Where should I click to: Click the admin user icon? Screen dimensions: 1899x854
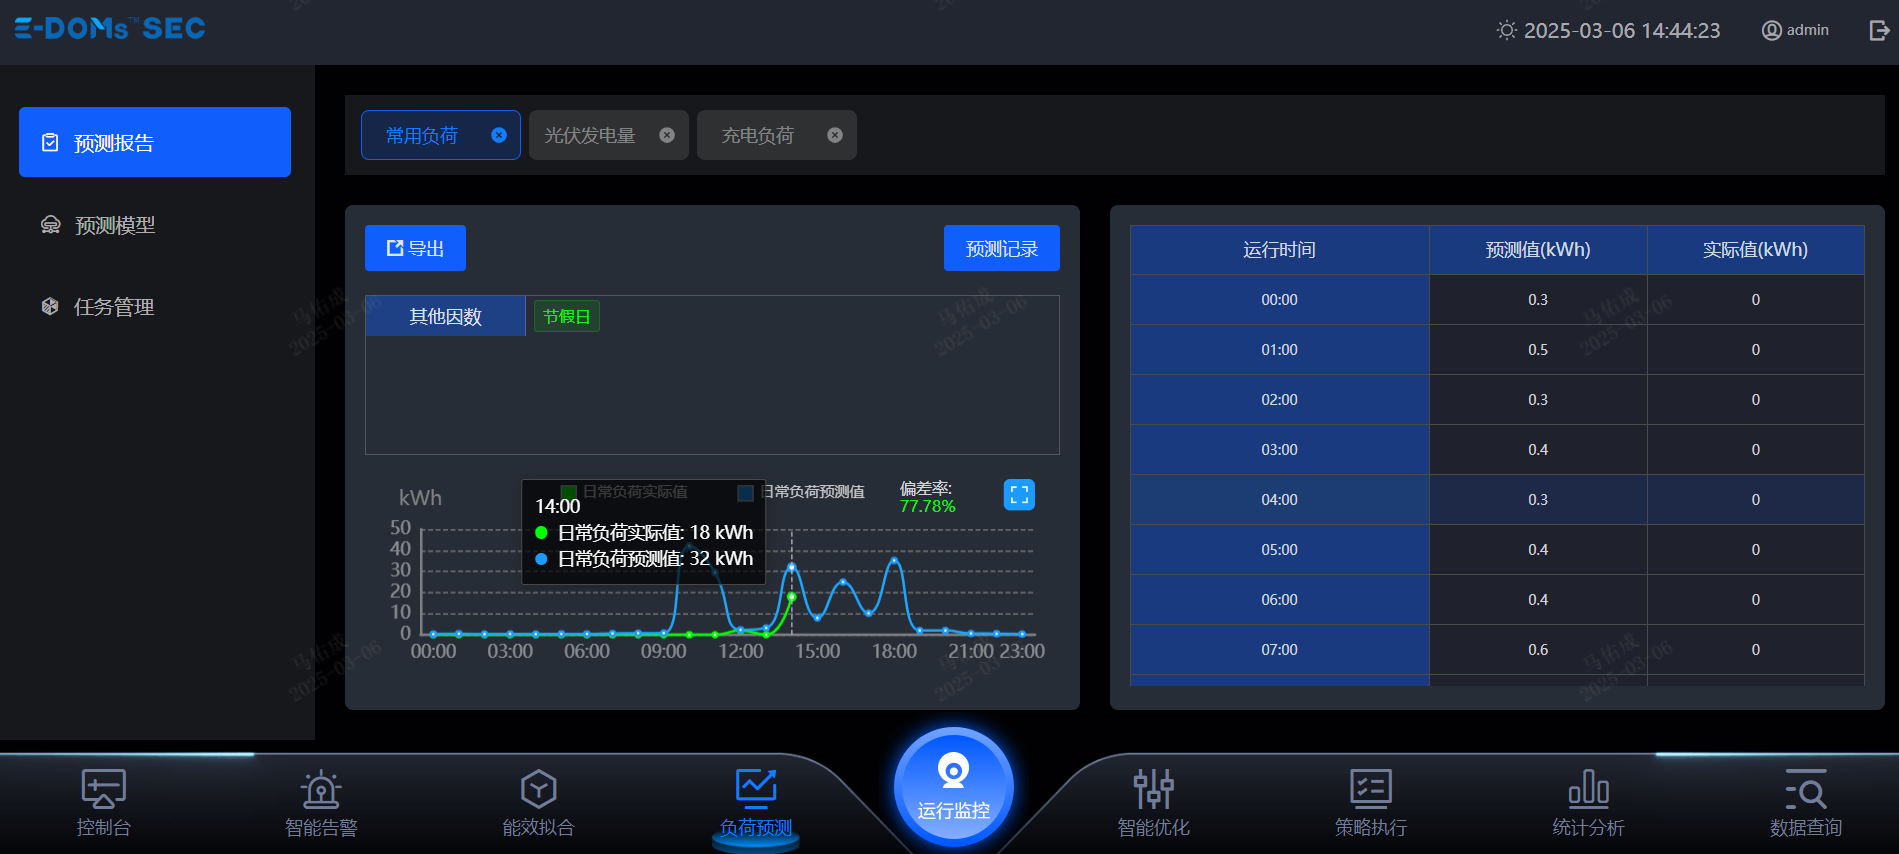[x=1771, y=30]
